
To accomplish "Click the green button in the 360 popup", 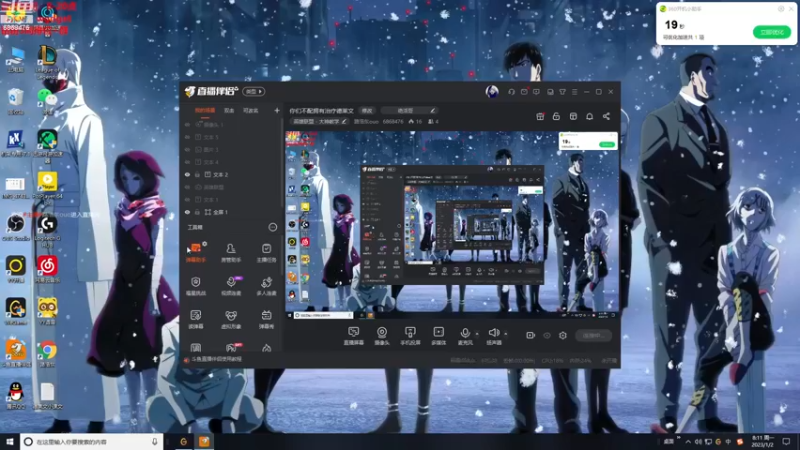I will pos(771,32).
